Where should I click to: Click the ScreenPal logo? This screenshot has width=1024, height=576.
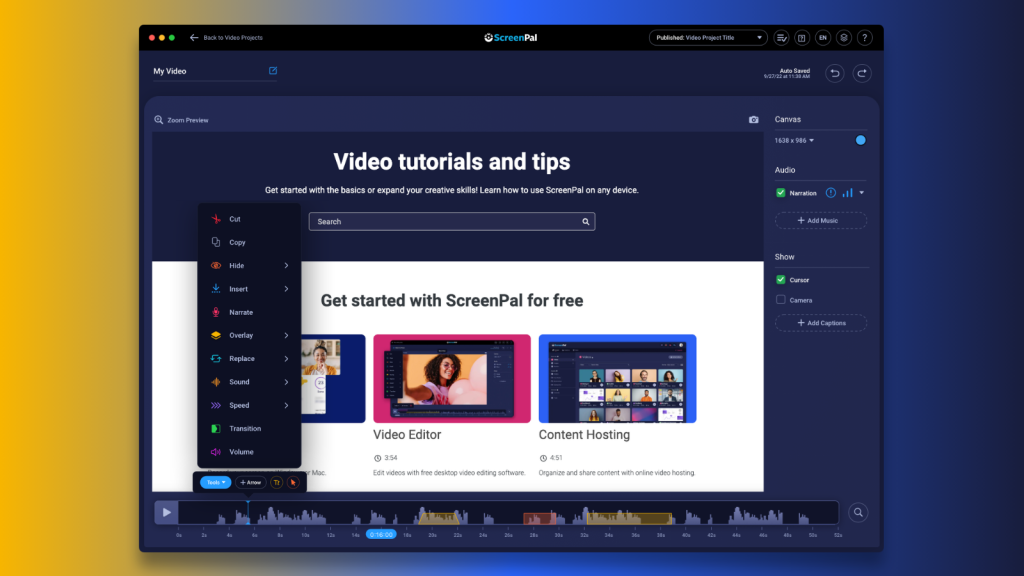(511, 38)
